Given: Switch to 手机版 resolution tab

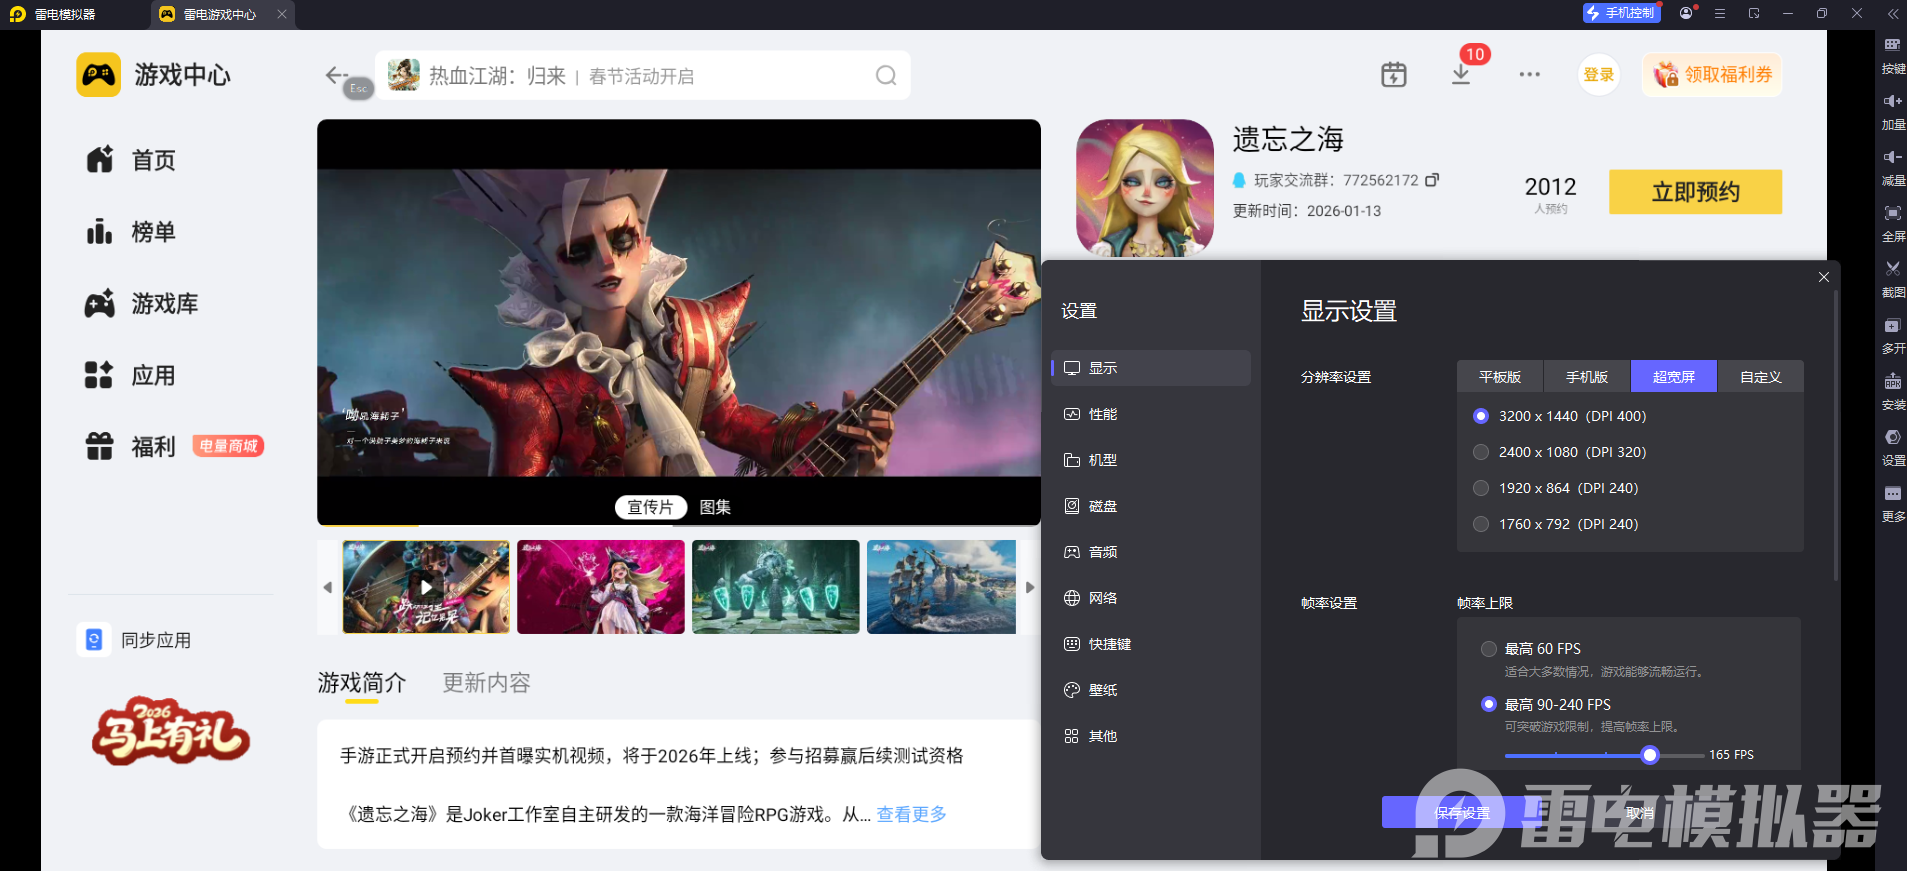Looking at the screenshot, I should [1587, 377].
